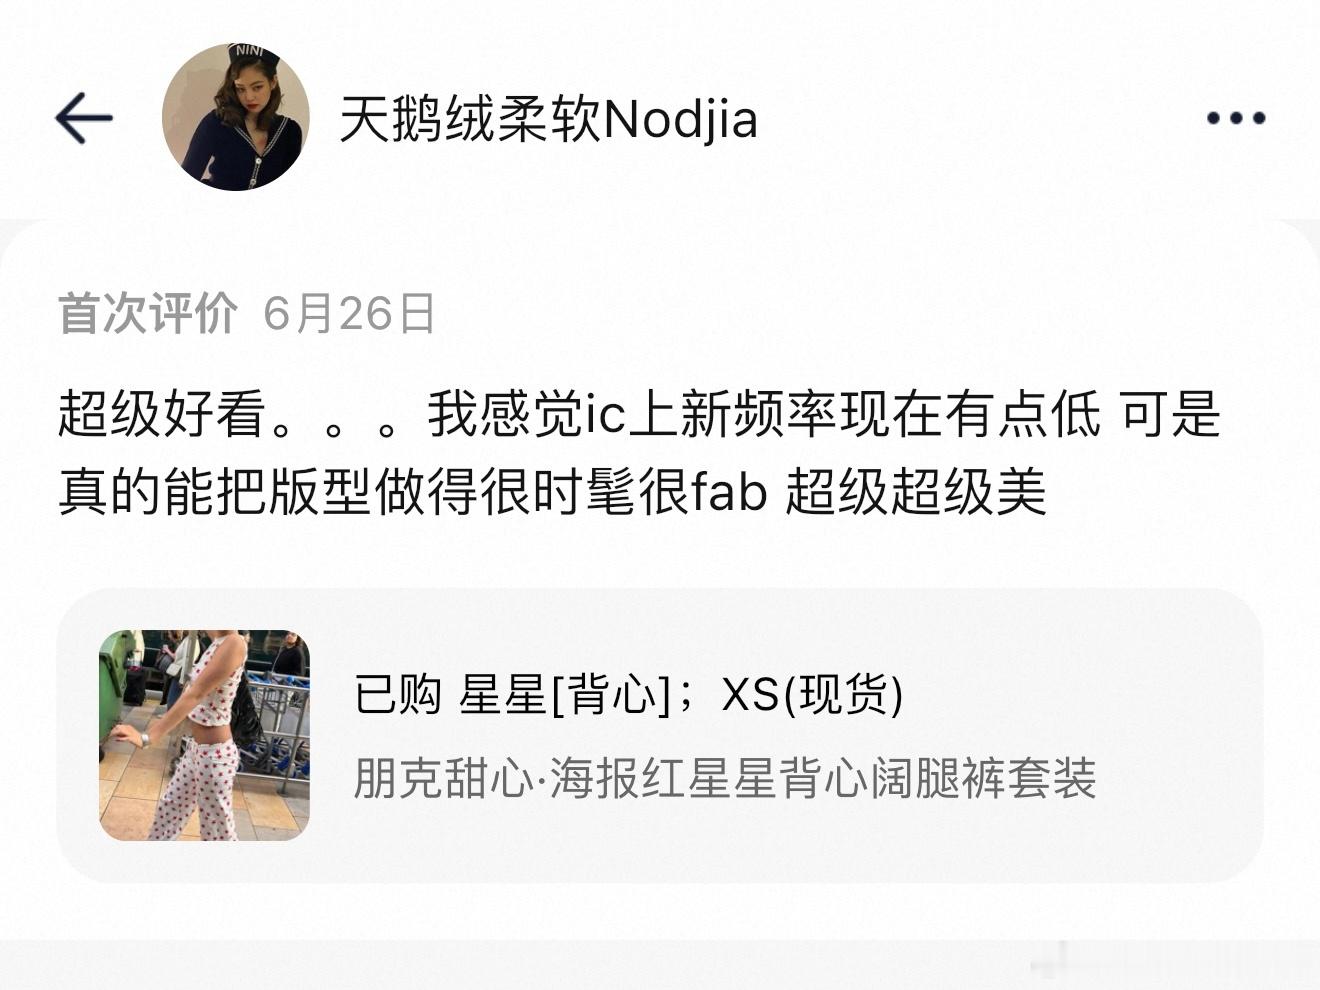Go back using the left arrow icon
The width and height of the screenshot is (1320, 990).
tap(83, 118)
